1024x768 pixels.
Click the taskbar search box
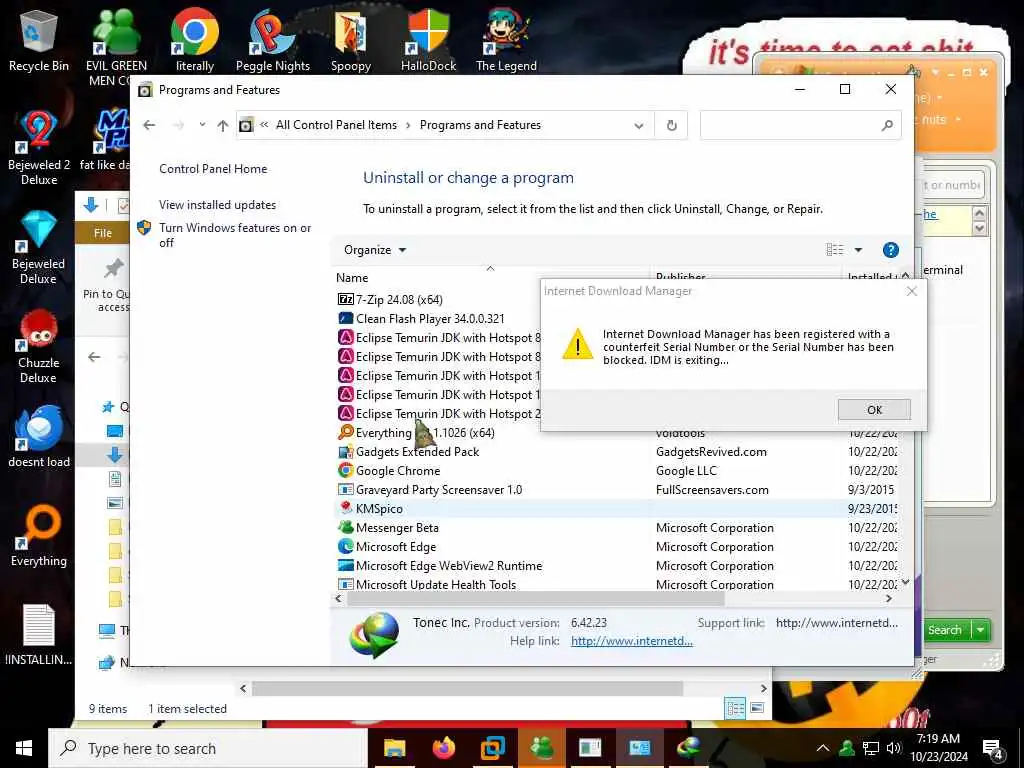click(208, 748)
